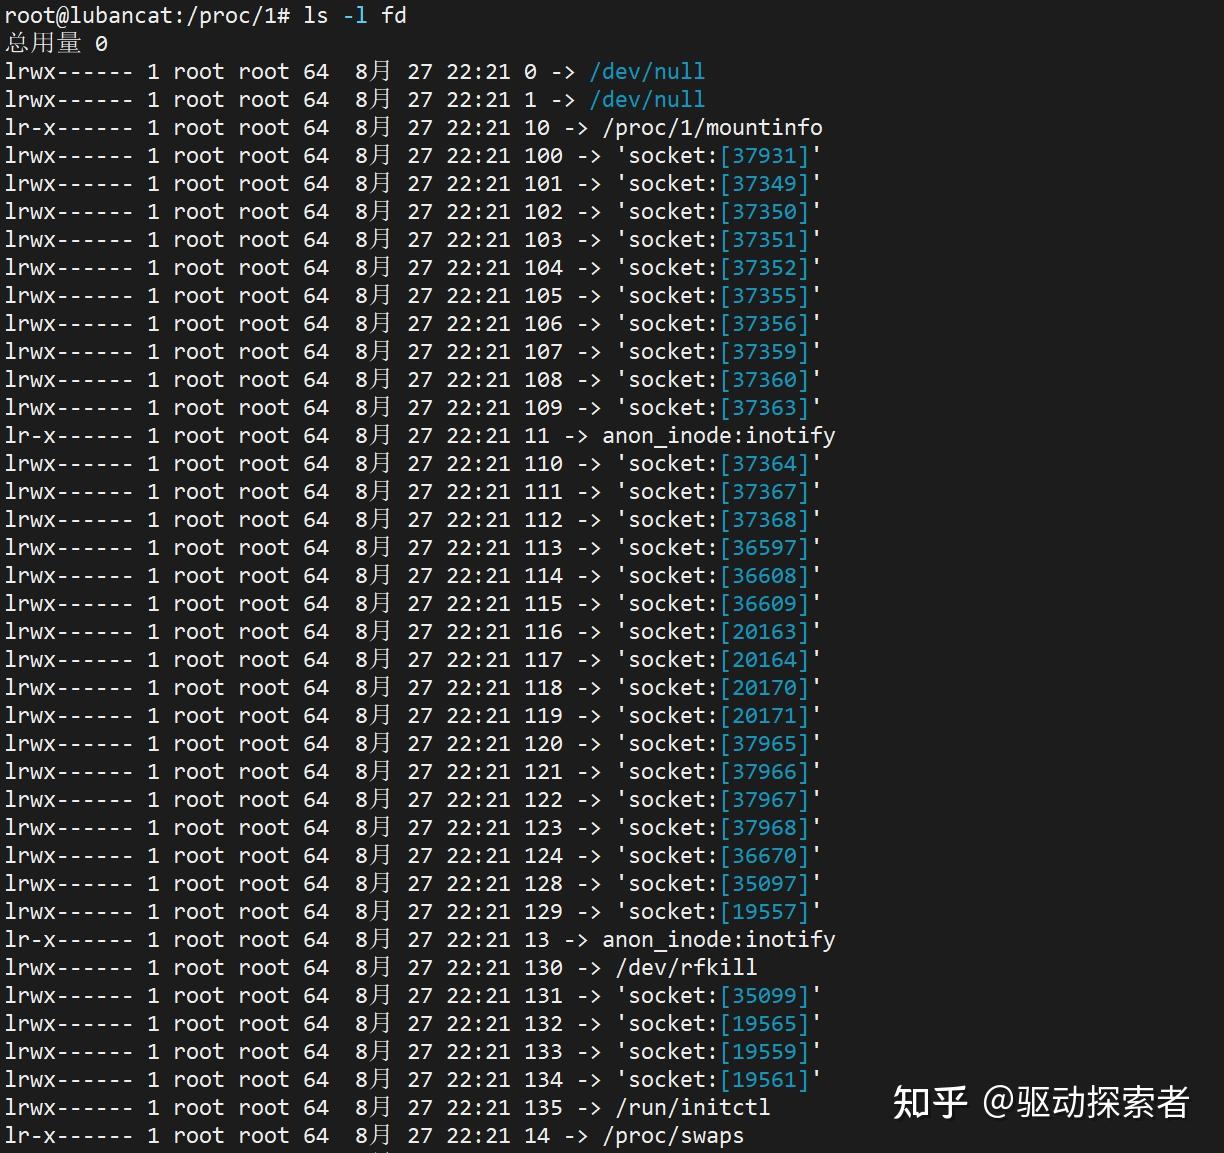
Task: Click file descriptor number 100
Action: (544, 155)
